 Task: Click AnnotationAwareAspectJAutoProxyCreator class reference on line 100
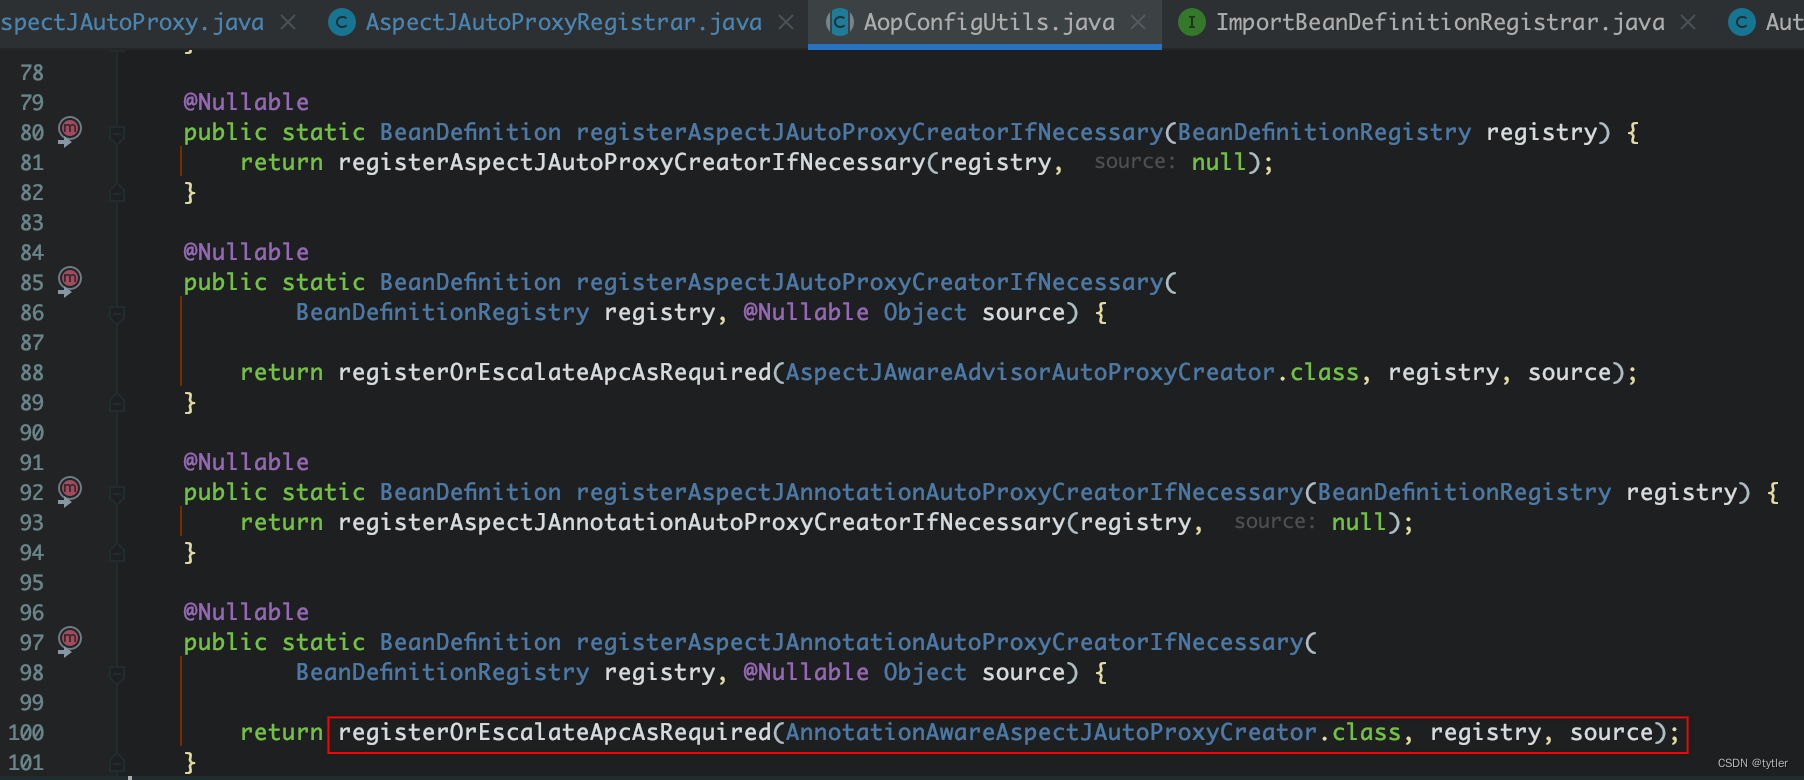[1052, 732]
